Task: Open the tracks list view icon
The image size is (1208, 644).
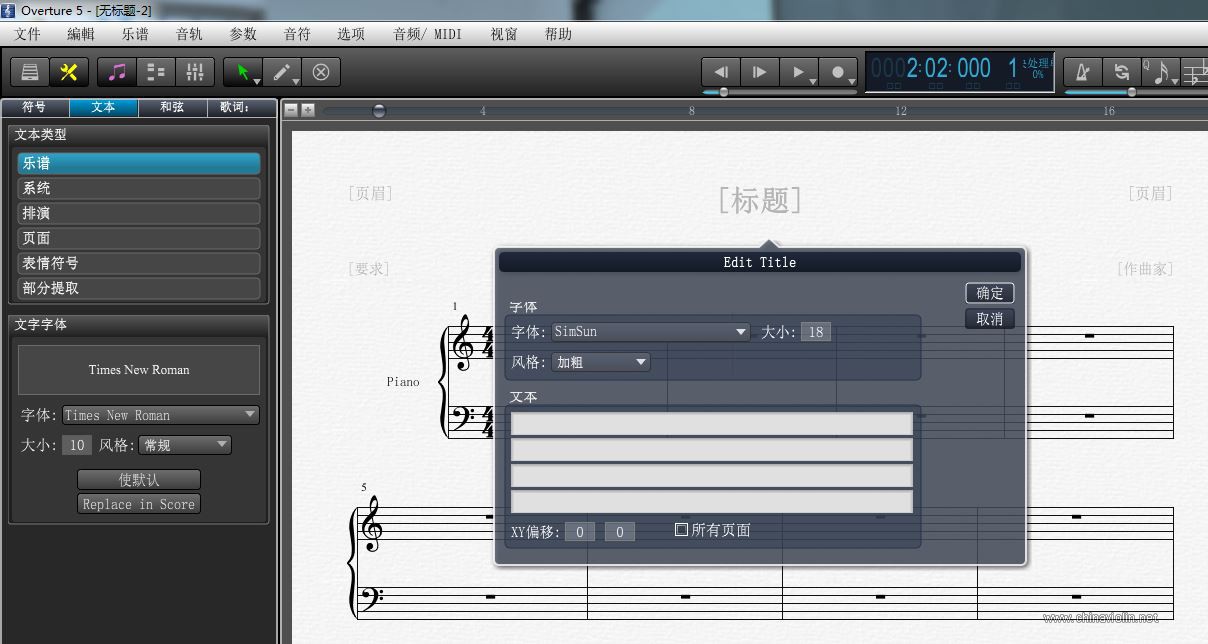Action: tap(156, 72)
